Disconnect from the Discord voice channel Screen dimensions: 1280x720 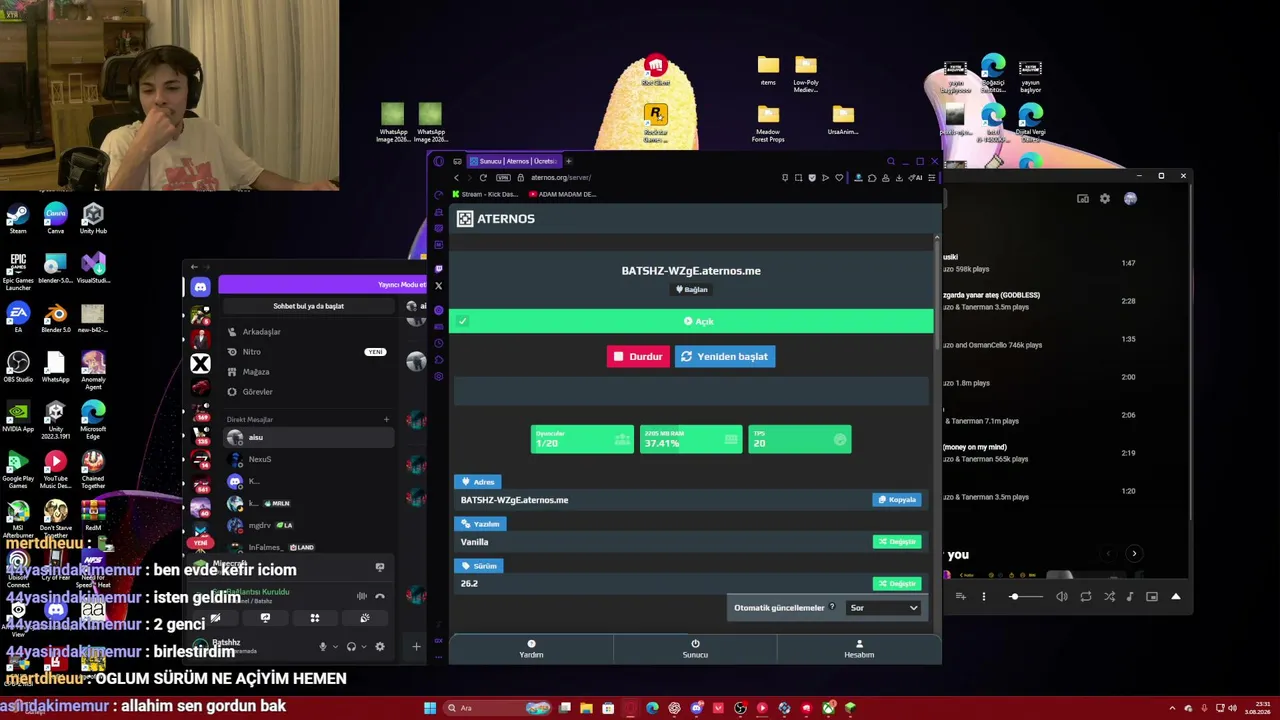pos(379,596)
